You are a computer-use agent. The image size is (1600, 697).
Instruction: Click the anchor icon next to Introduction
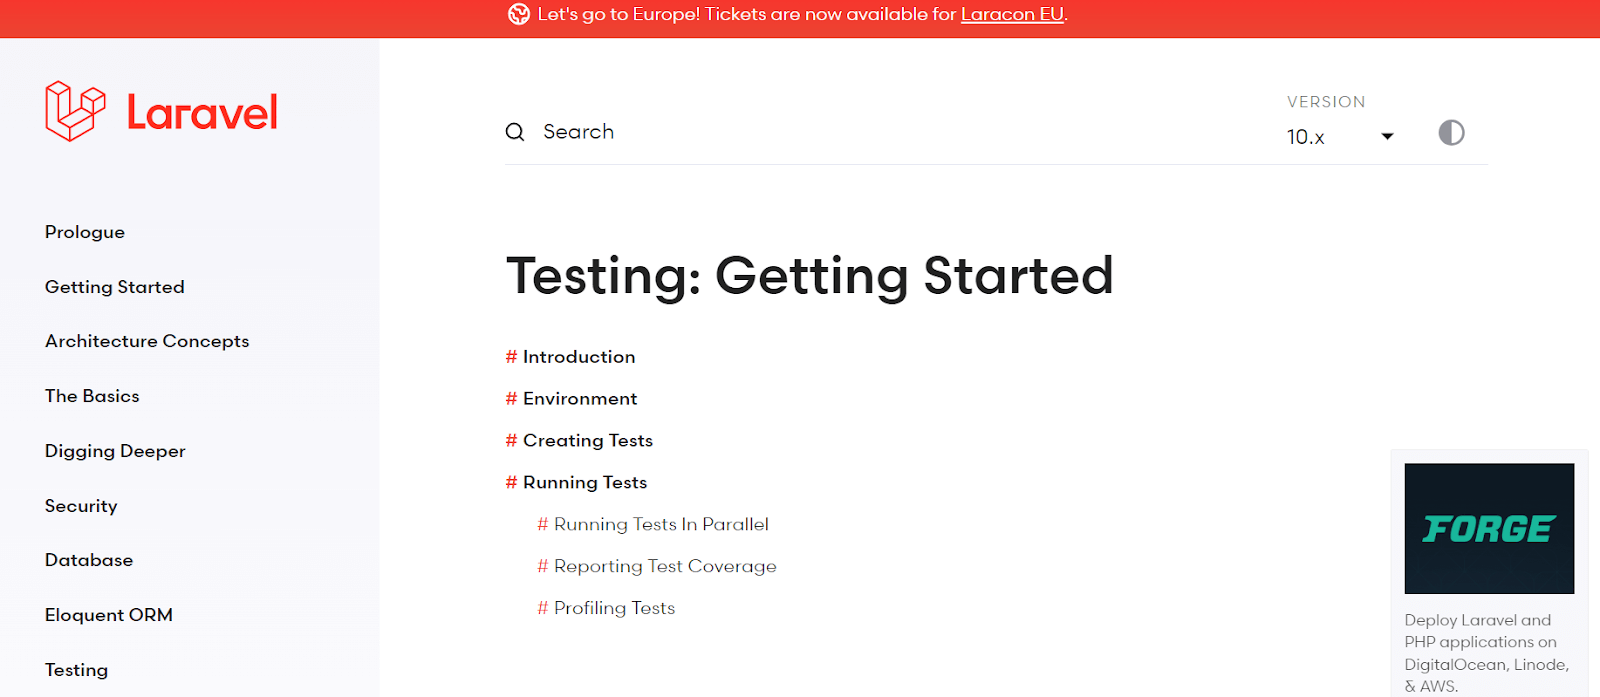(x=510, y=356)
